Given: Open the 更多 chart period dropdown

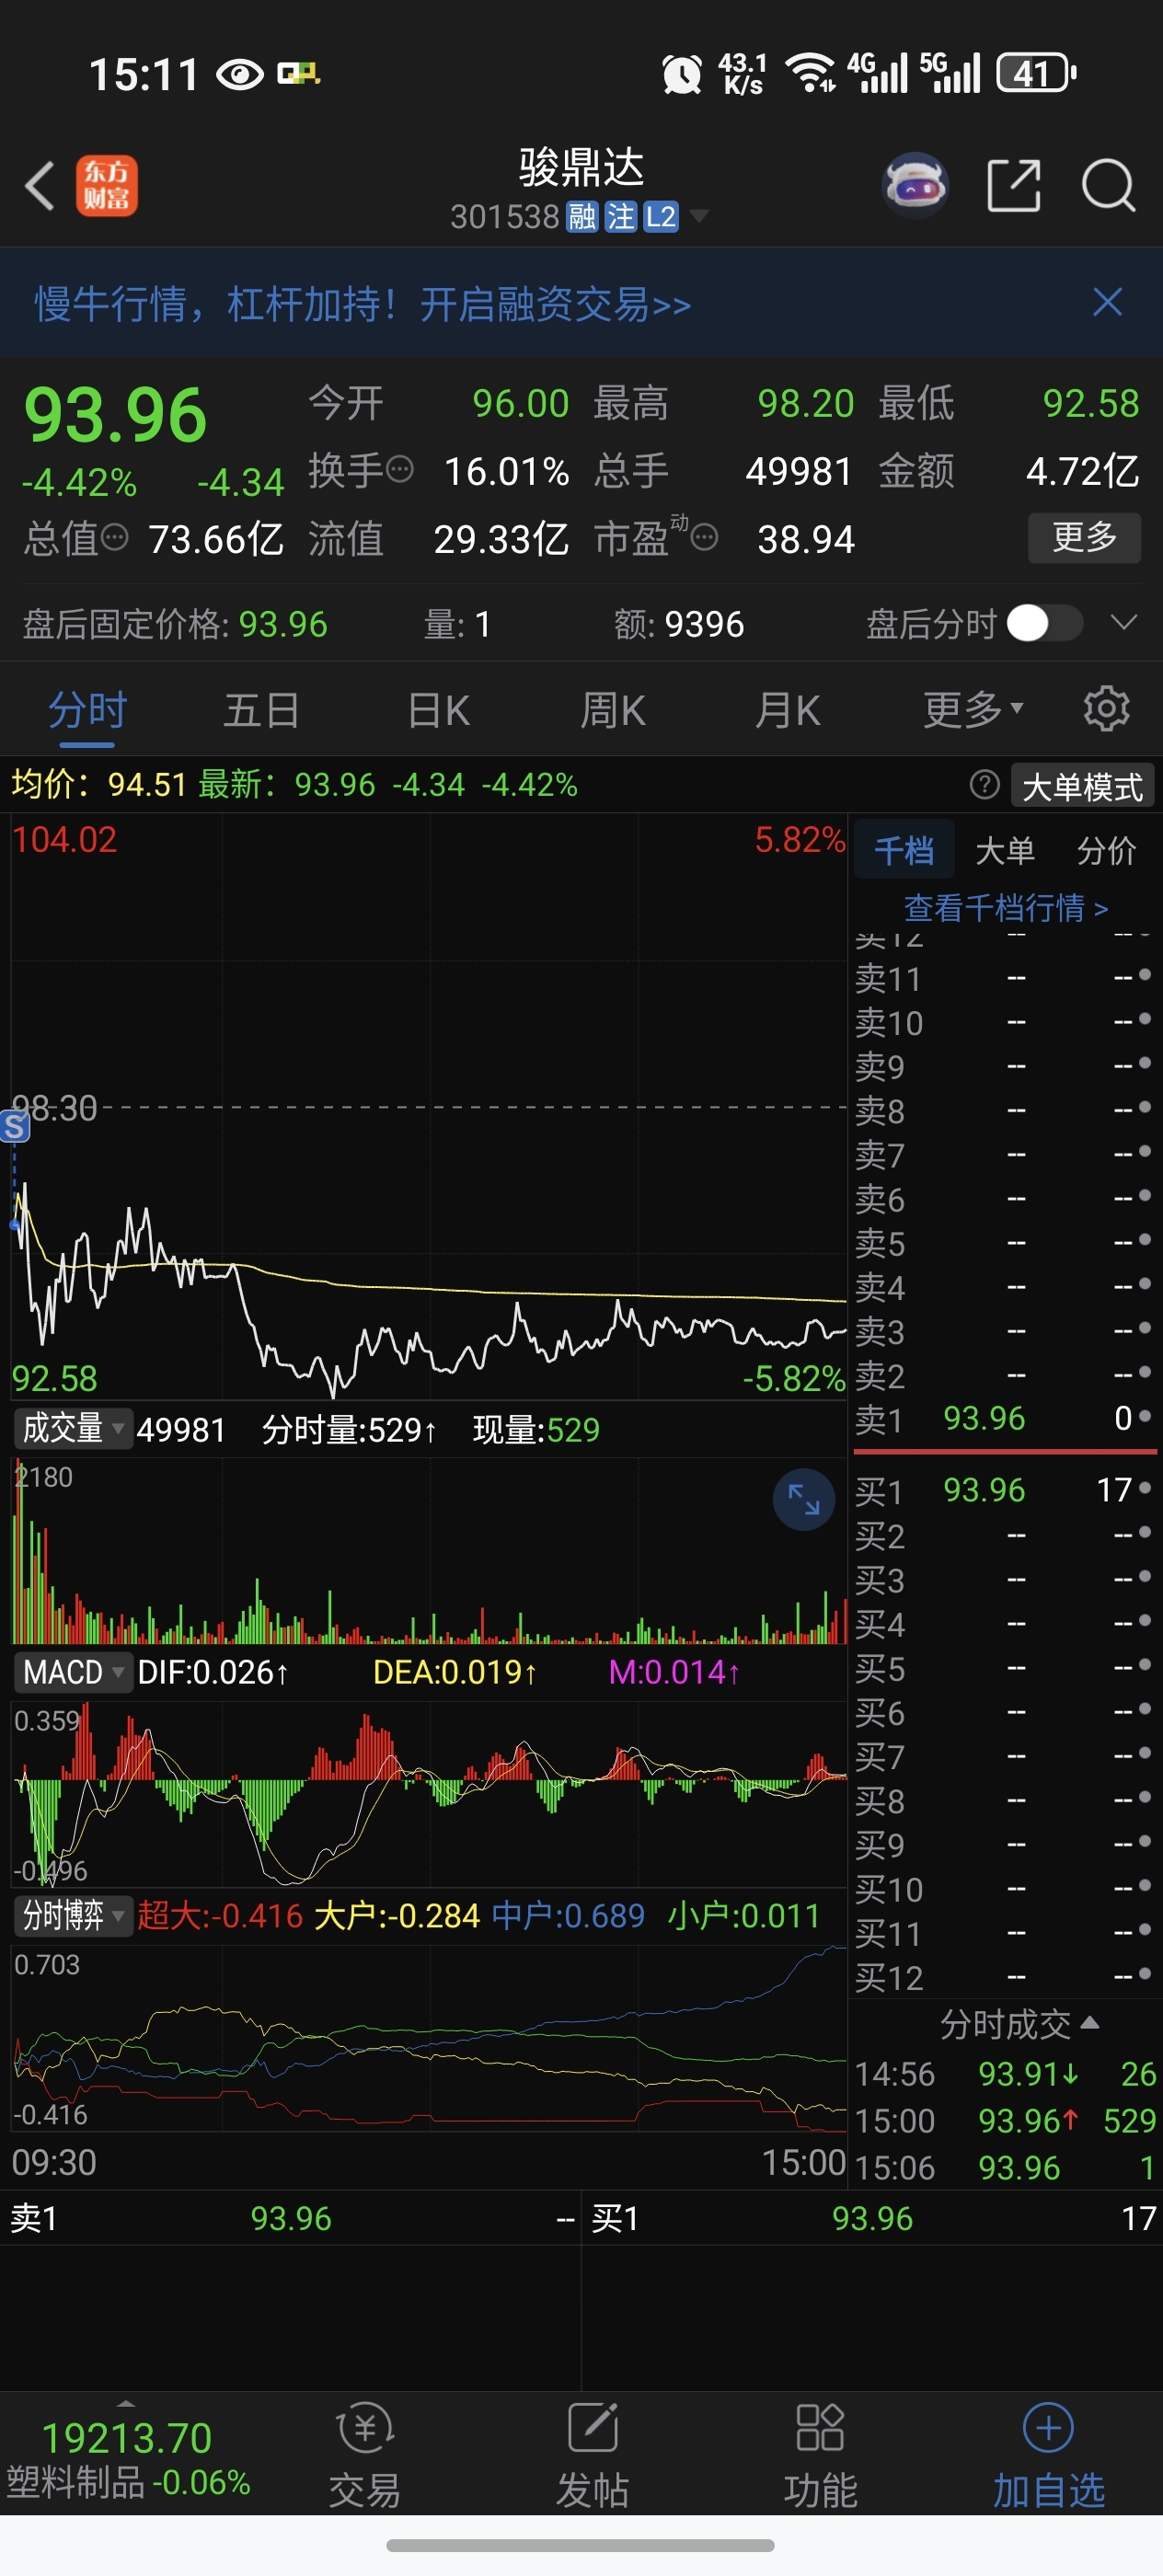Looking at the screenshot, I should click(x=973, y=710).
